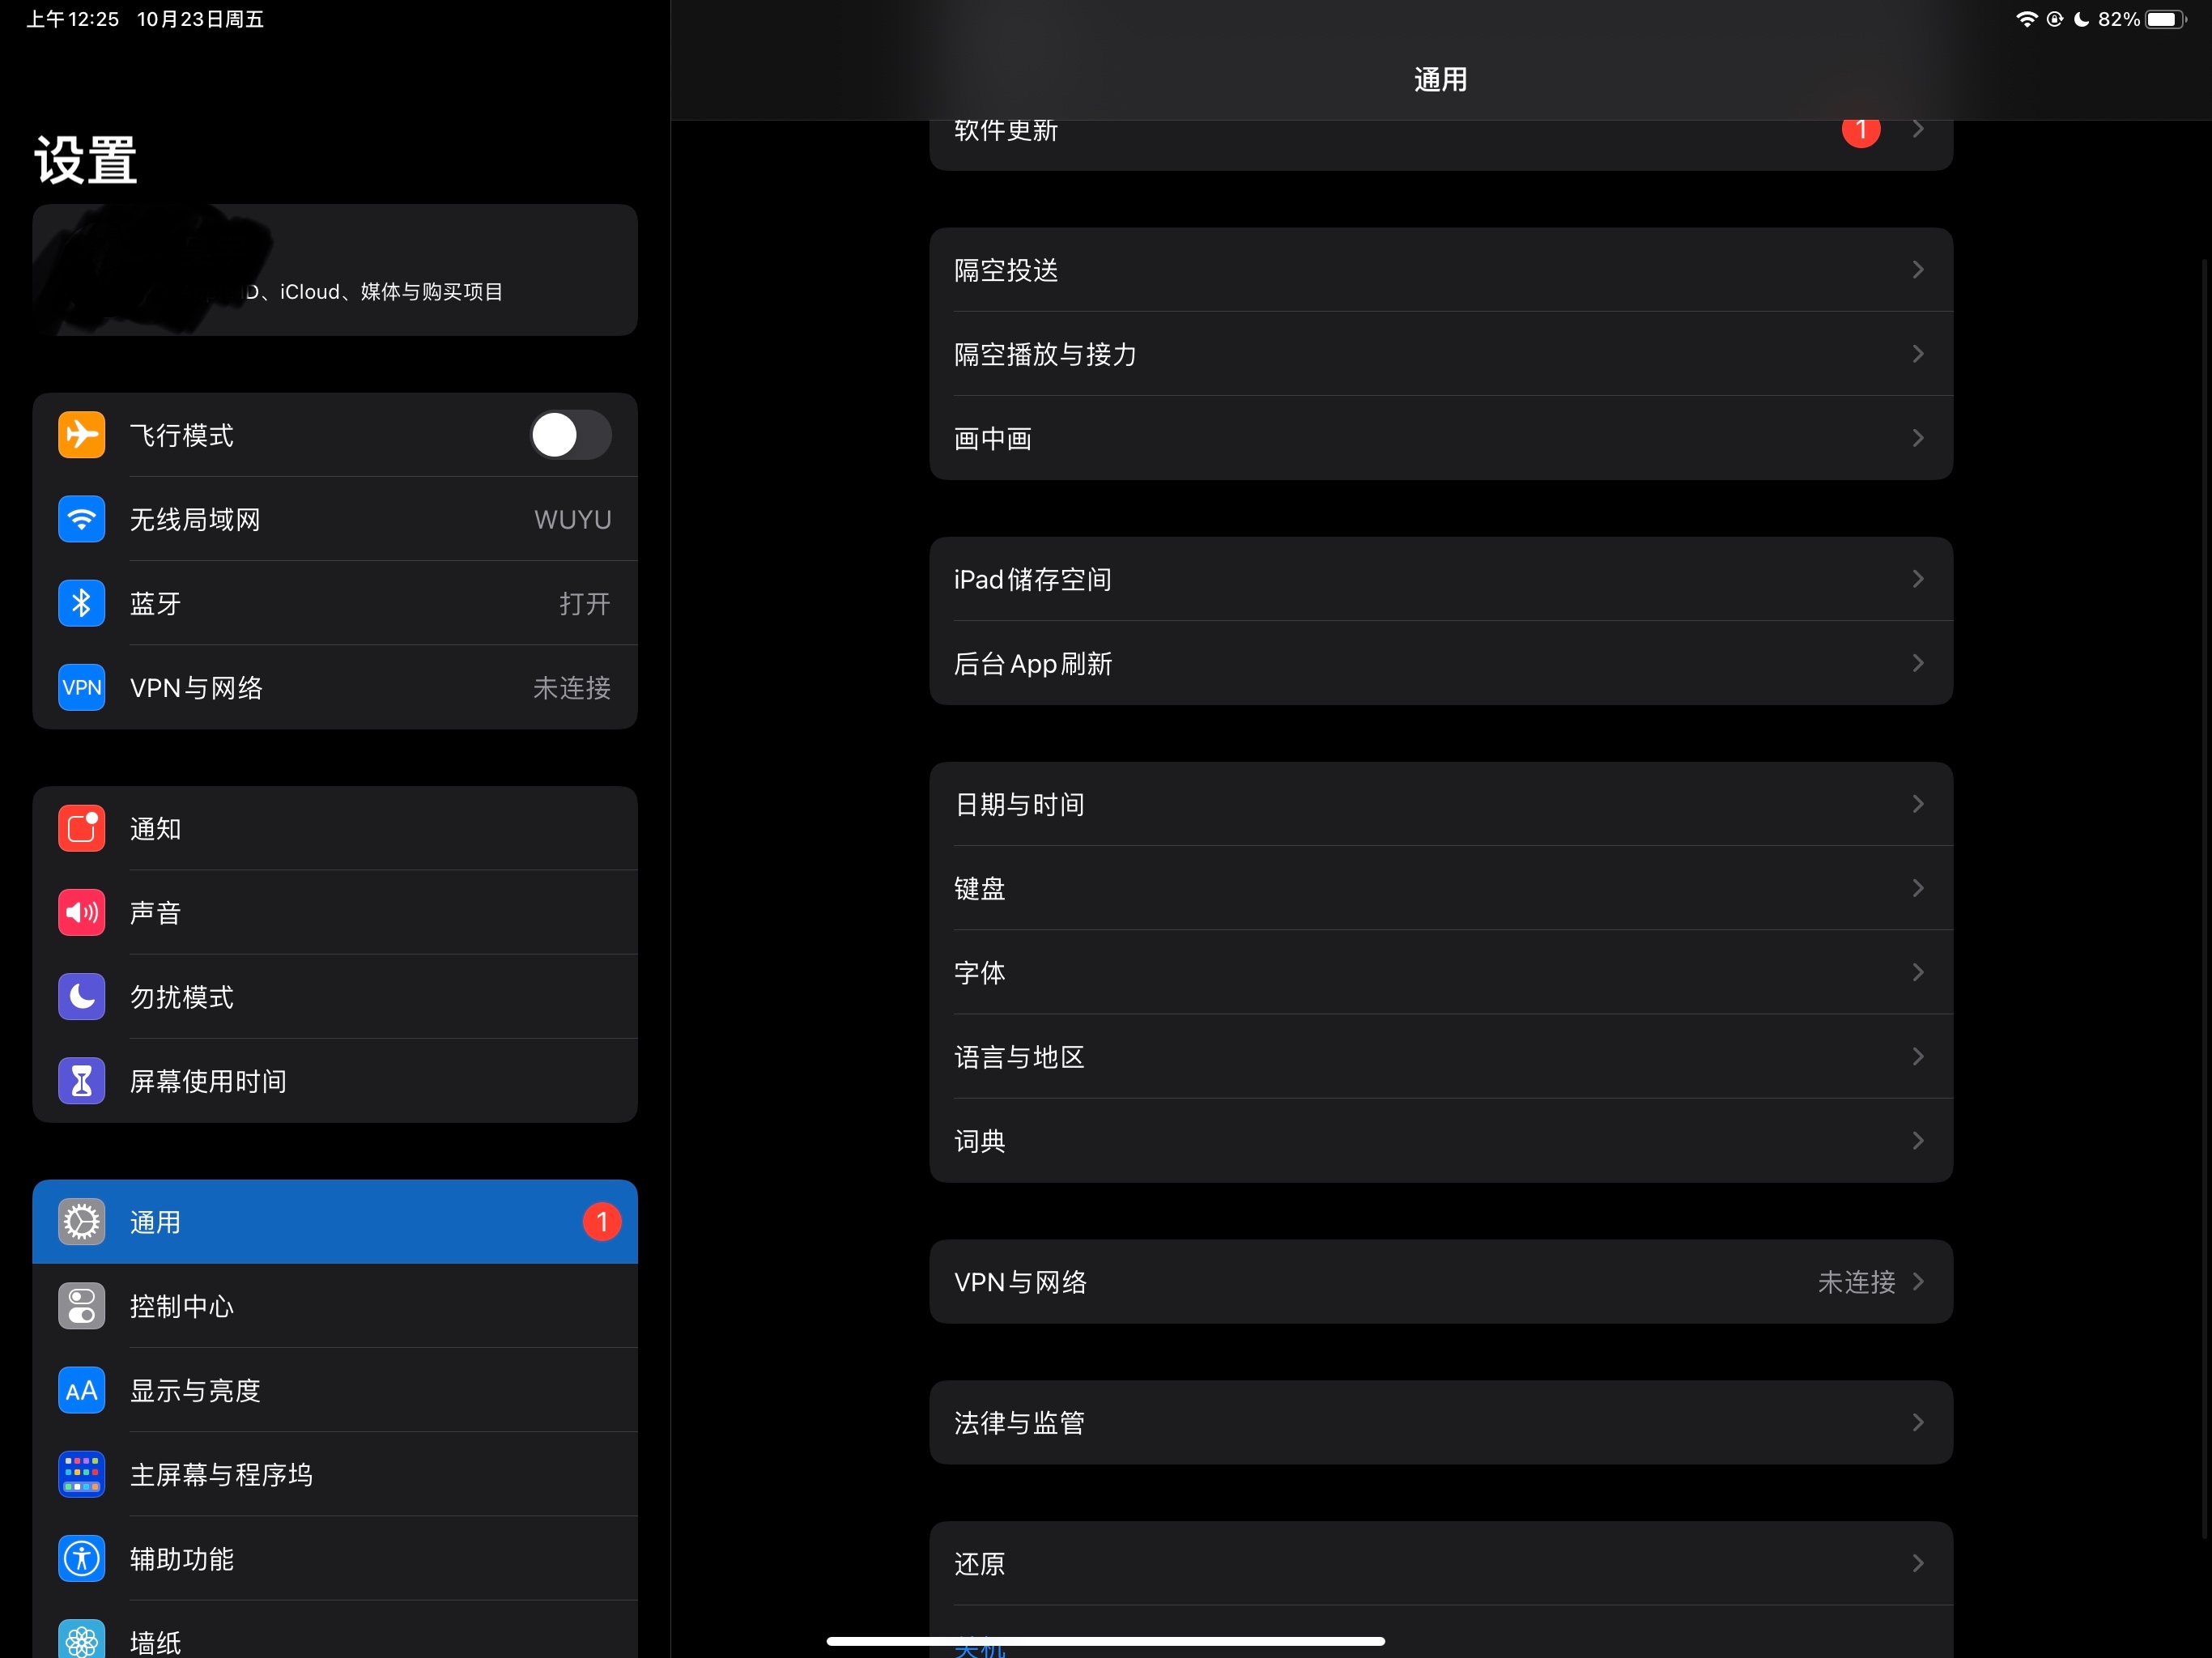The width and height of the screenshot is (2212, 1658).
Task: Tap the red notifications icon
Action: click(x=81, y=829)
